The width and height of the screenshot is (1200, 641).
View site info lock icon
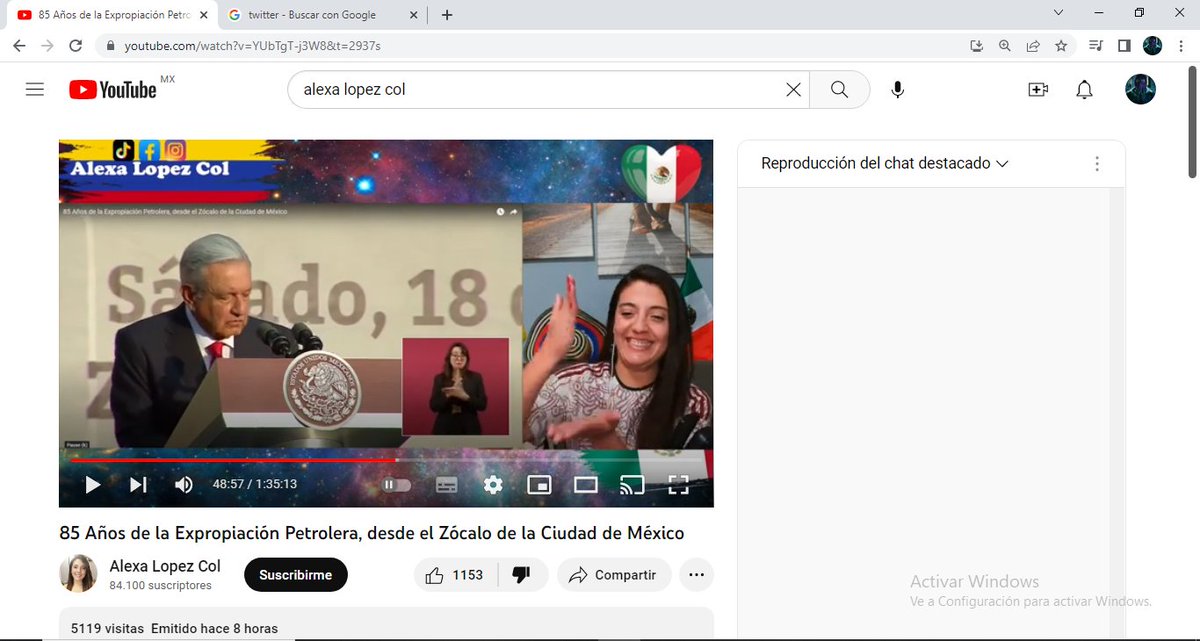point(109,46)
